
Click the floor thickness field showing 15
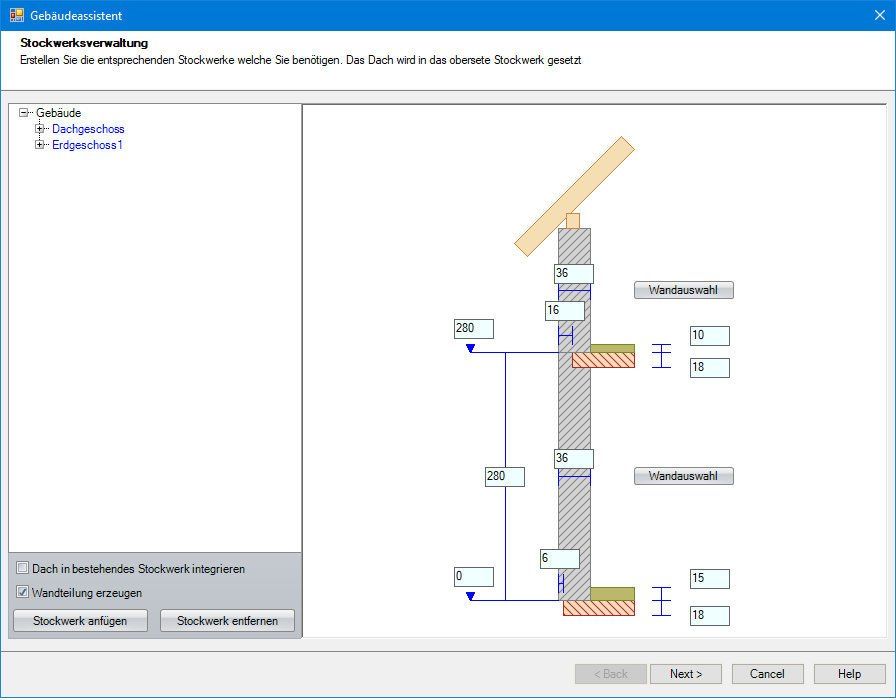click(x=709, y=579)
